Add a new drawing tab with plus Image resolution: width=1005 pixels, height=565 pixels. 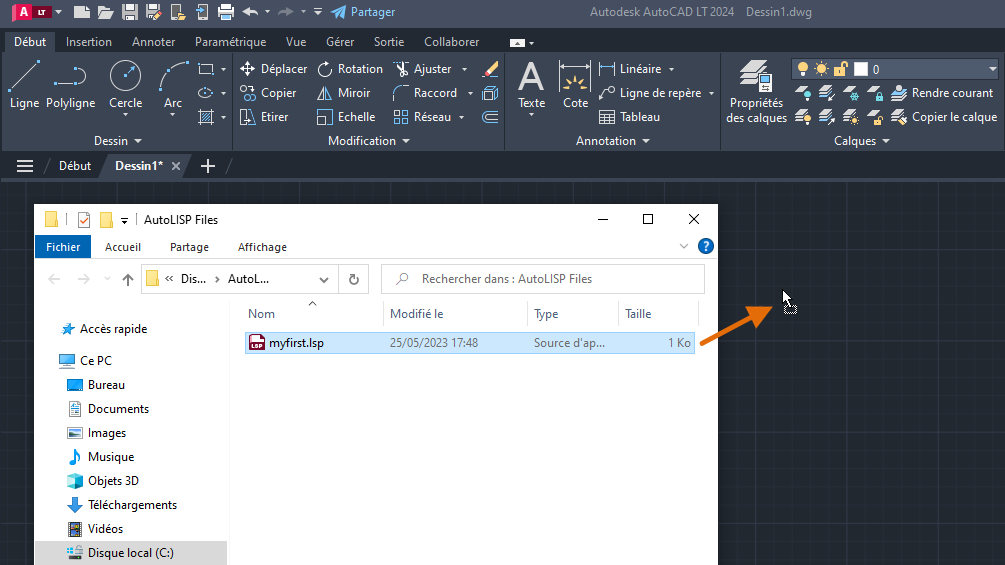(208, 167)
